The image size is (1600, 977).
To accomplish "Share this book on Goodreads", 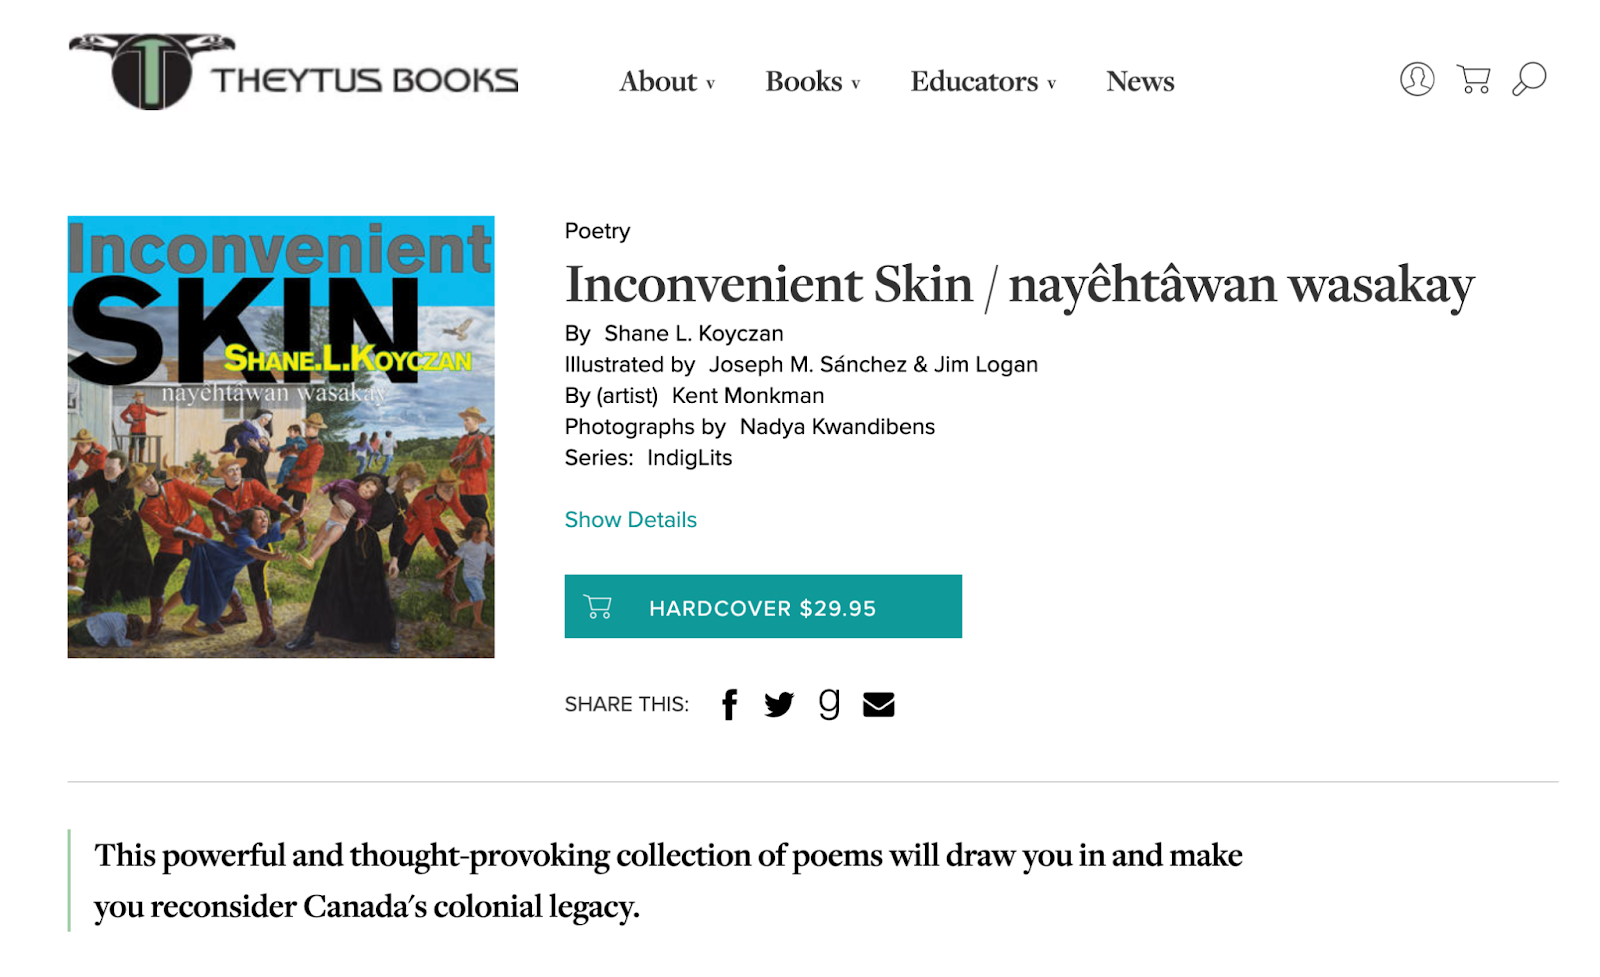I will click(829, 704).
